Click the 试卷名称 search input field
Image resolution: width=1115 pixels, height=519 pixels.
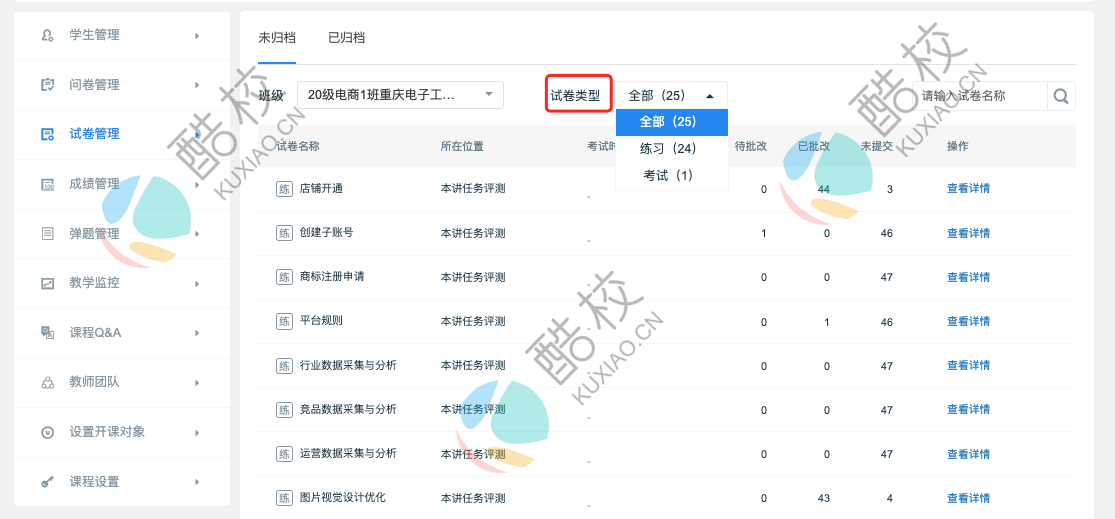pyautogui.click(x=980, y=96)
